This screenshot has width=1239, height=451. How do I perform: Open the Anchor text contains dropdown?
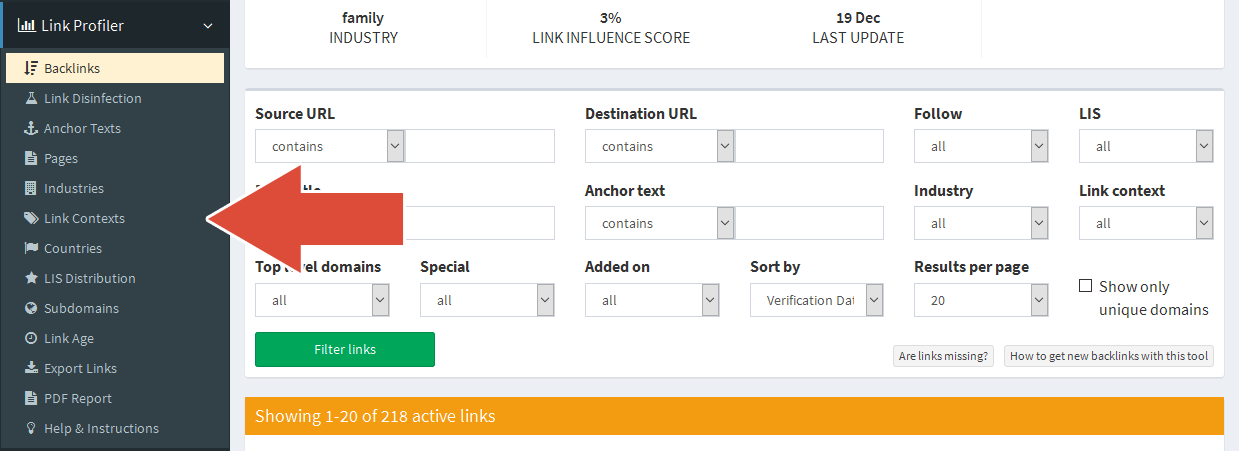[x=660, y=223]
